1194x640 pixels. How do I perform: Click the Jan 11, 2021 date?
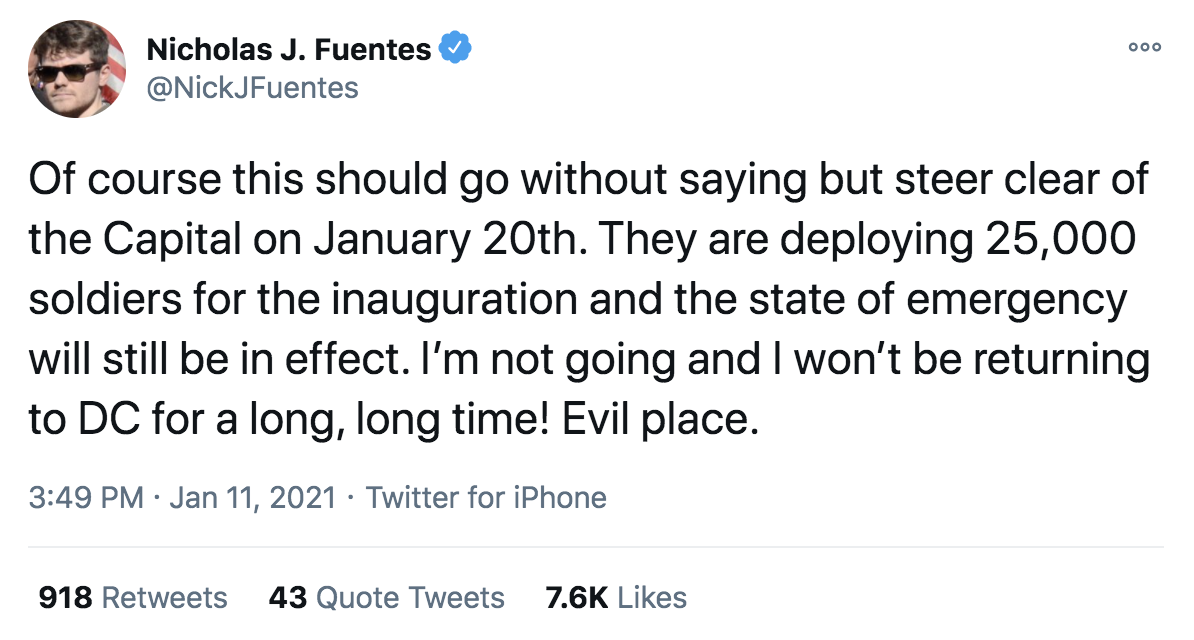coord(252,497)
